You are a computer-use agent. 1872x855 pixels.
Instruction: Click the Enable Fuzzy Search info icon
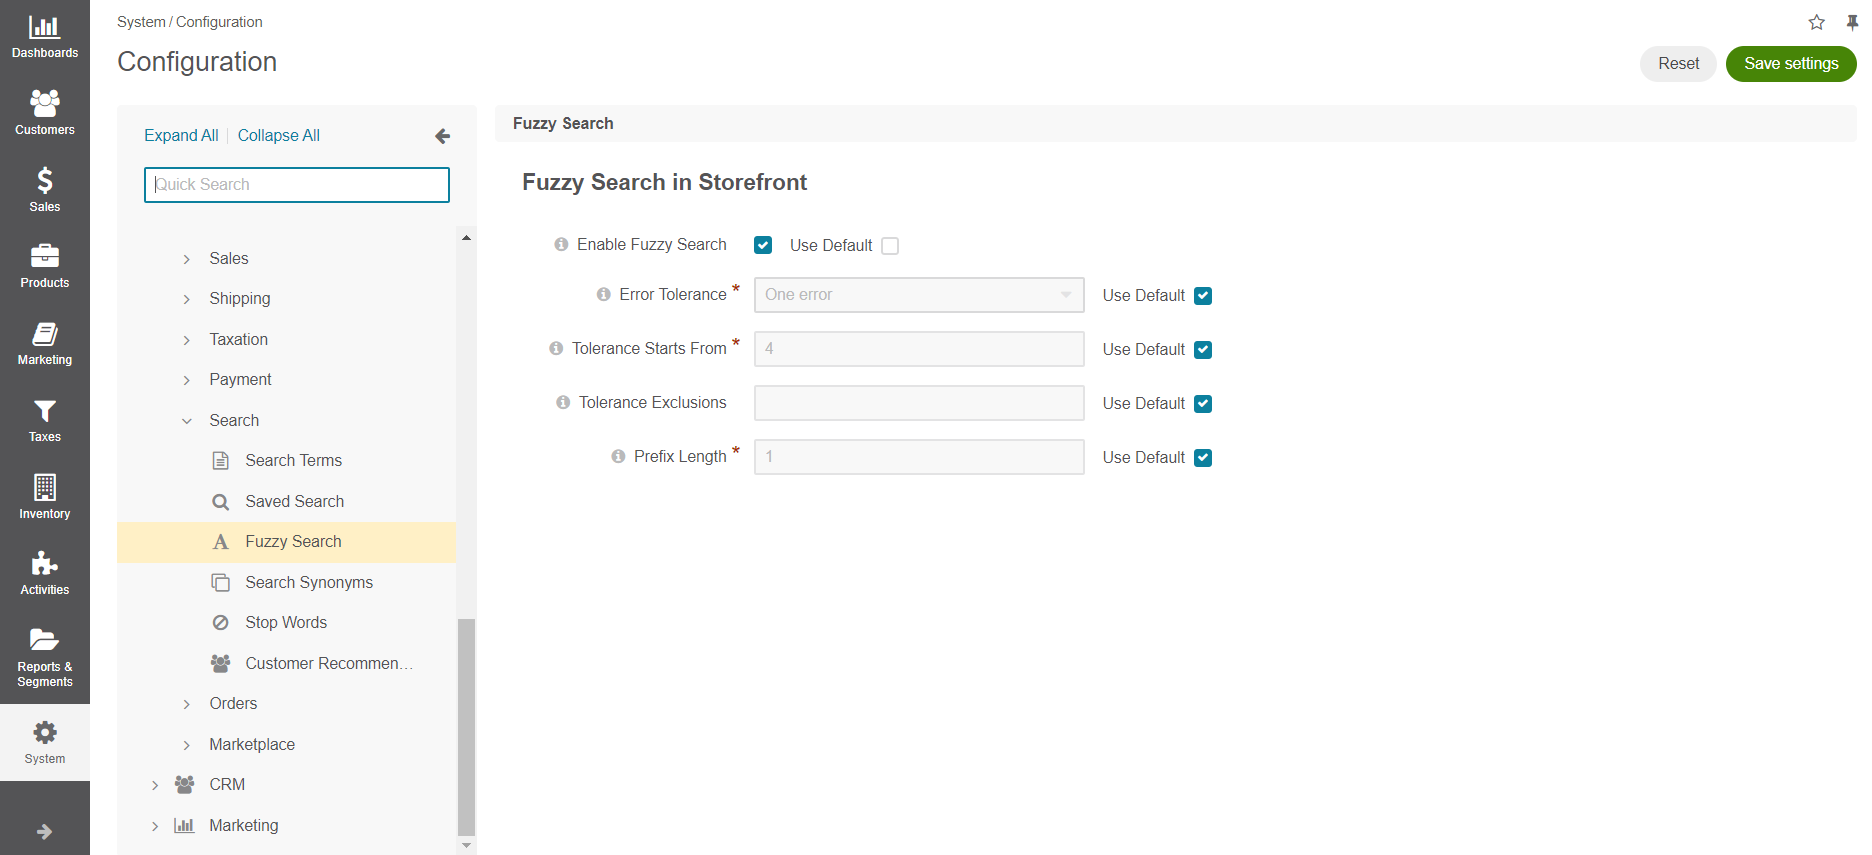tap(561, 245)
